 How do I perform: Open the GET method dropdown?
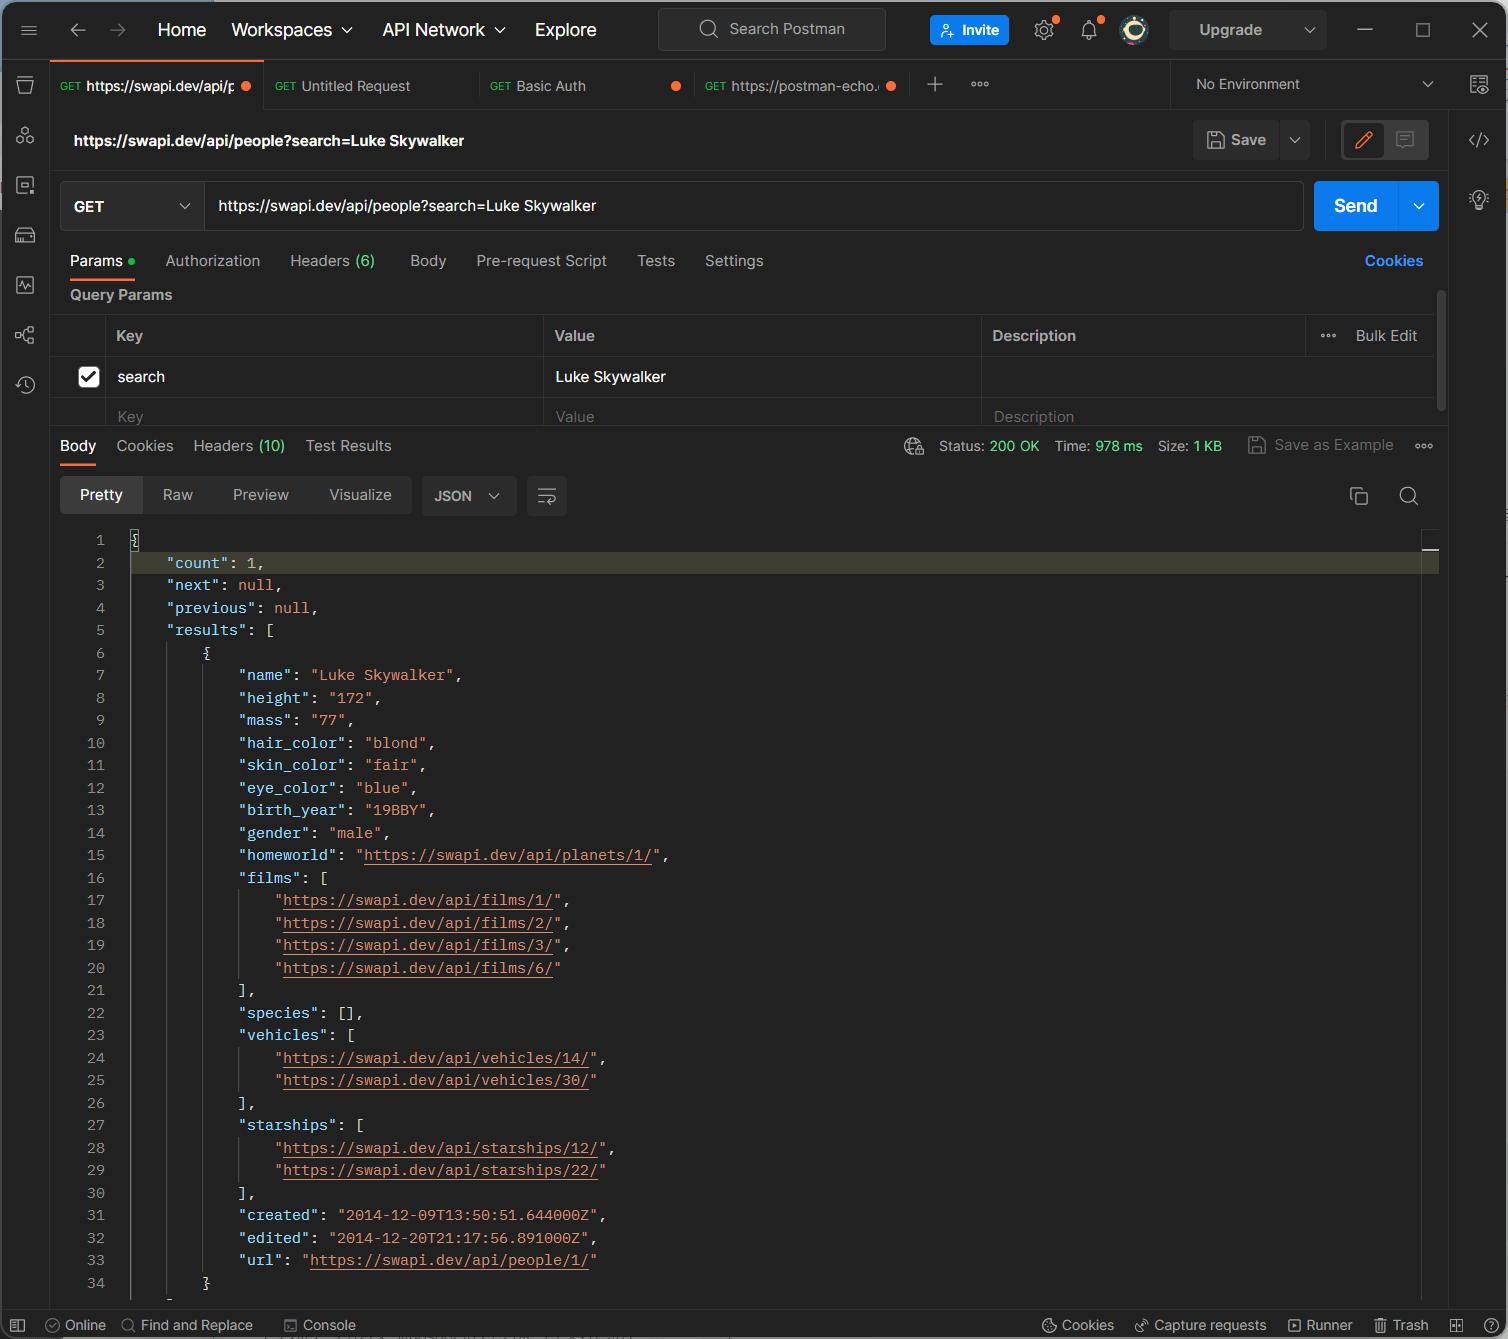click(132, 206)
